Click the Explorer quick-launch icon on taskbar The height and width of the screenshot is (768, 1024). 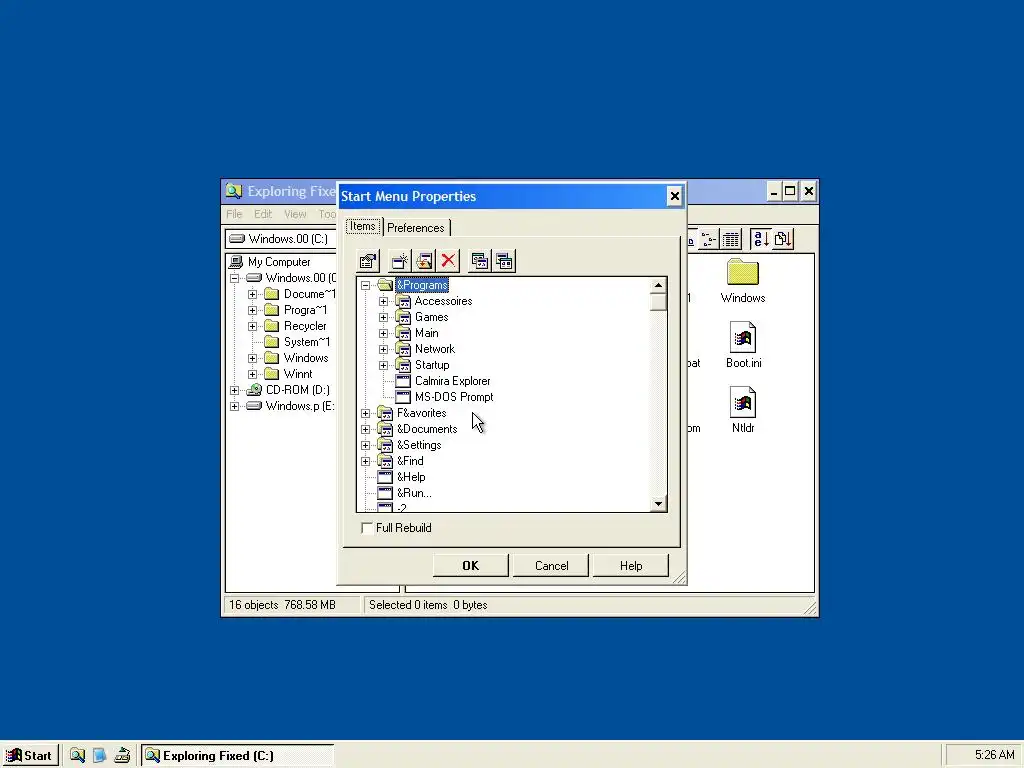(77, 756)
